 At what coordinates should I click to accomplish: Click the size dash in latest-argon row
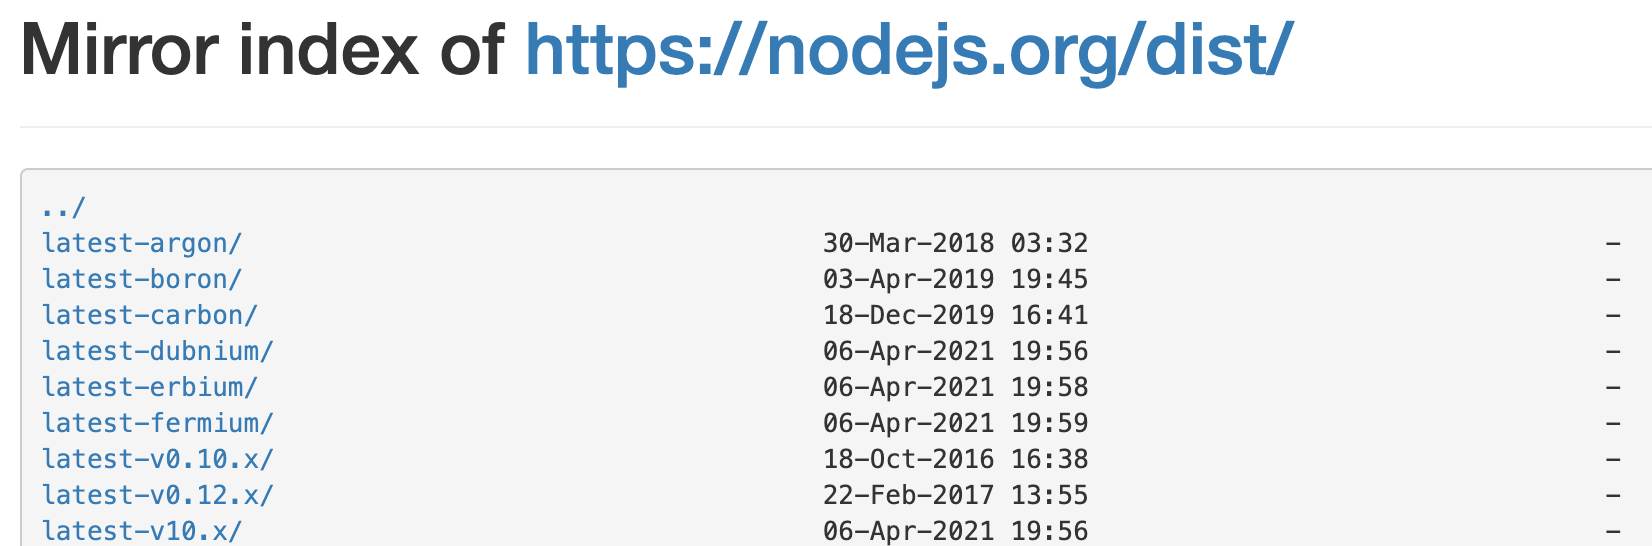click(1612, 243)
